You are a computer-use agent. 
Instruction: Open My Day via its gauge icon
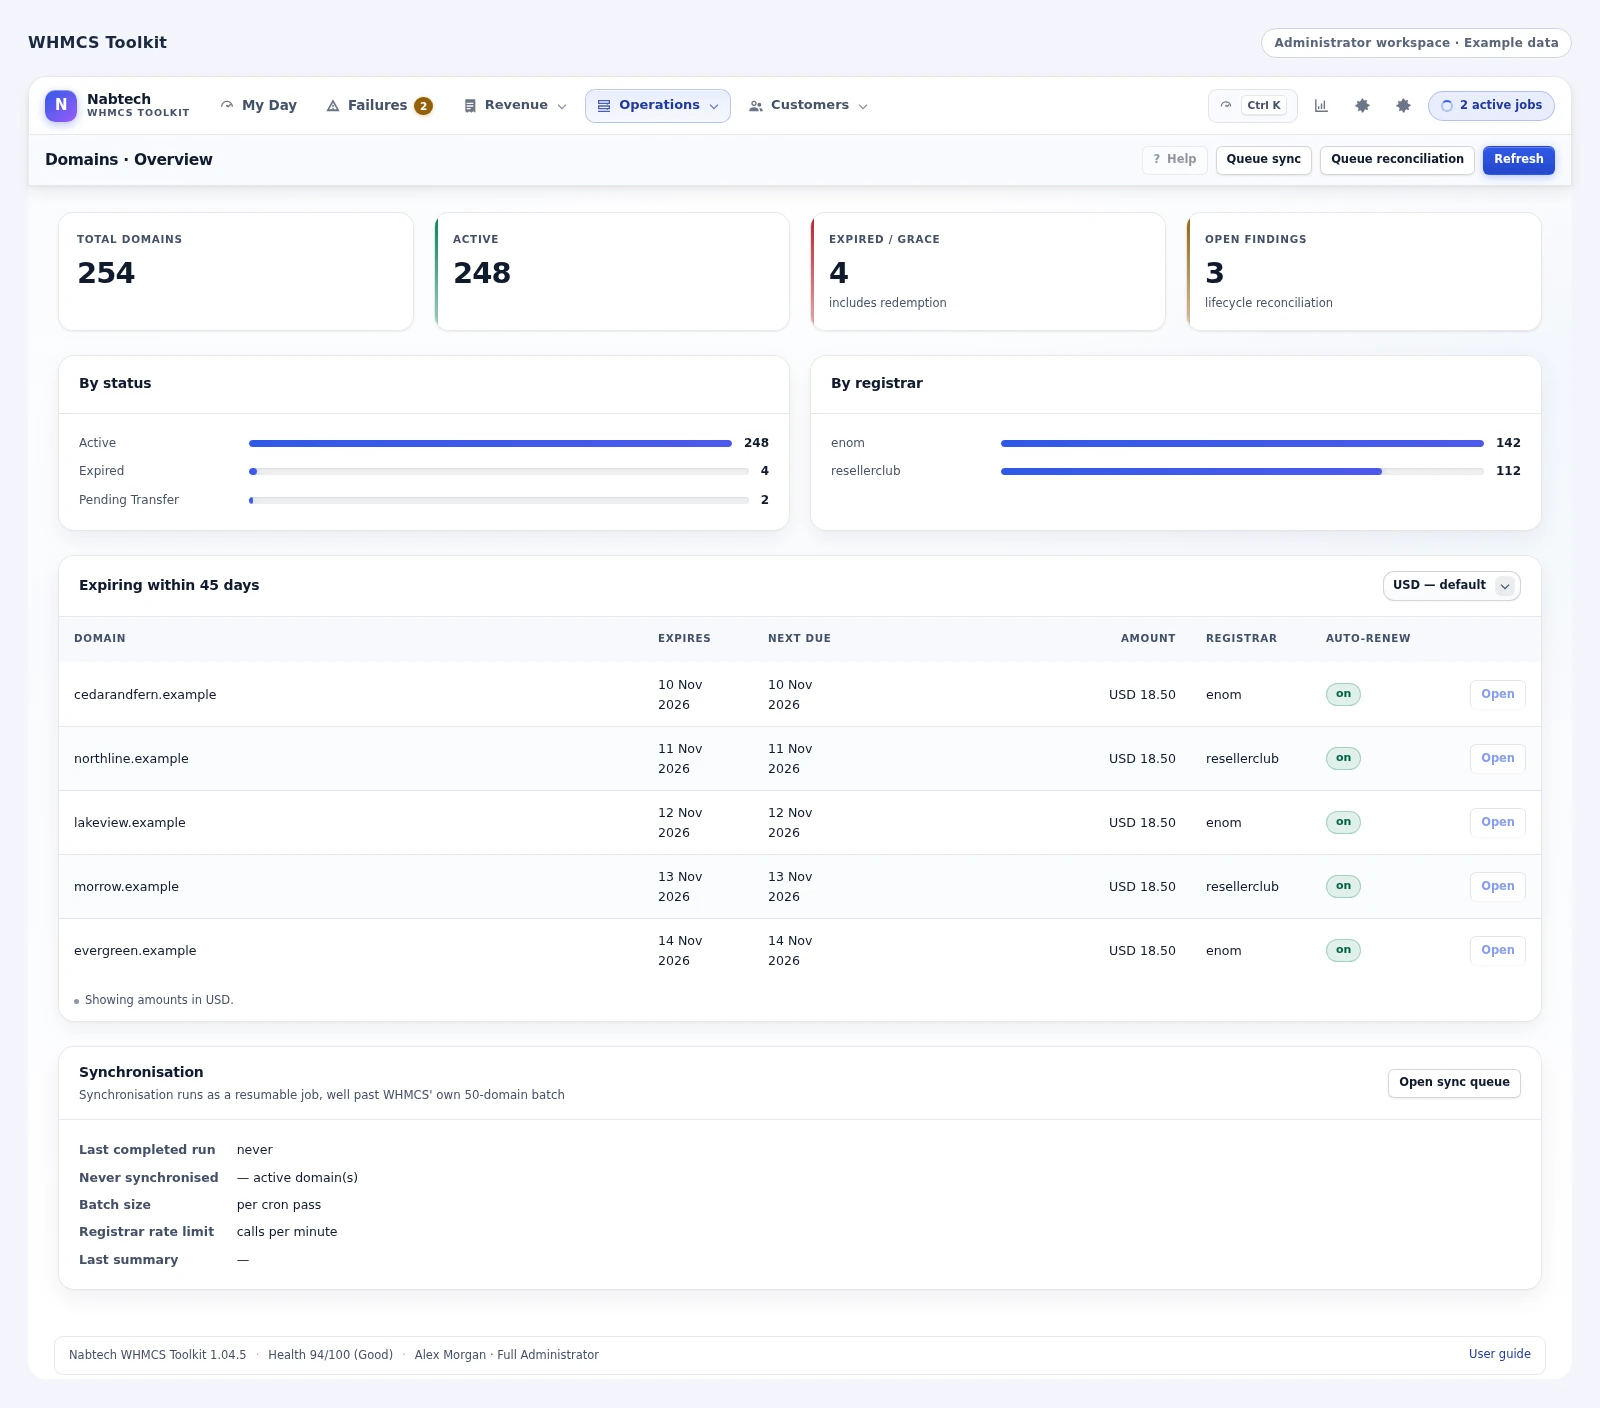tap(227, 105)
